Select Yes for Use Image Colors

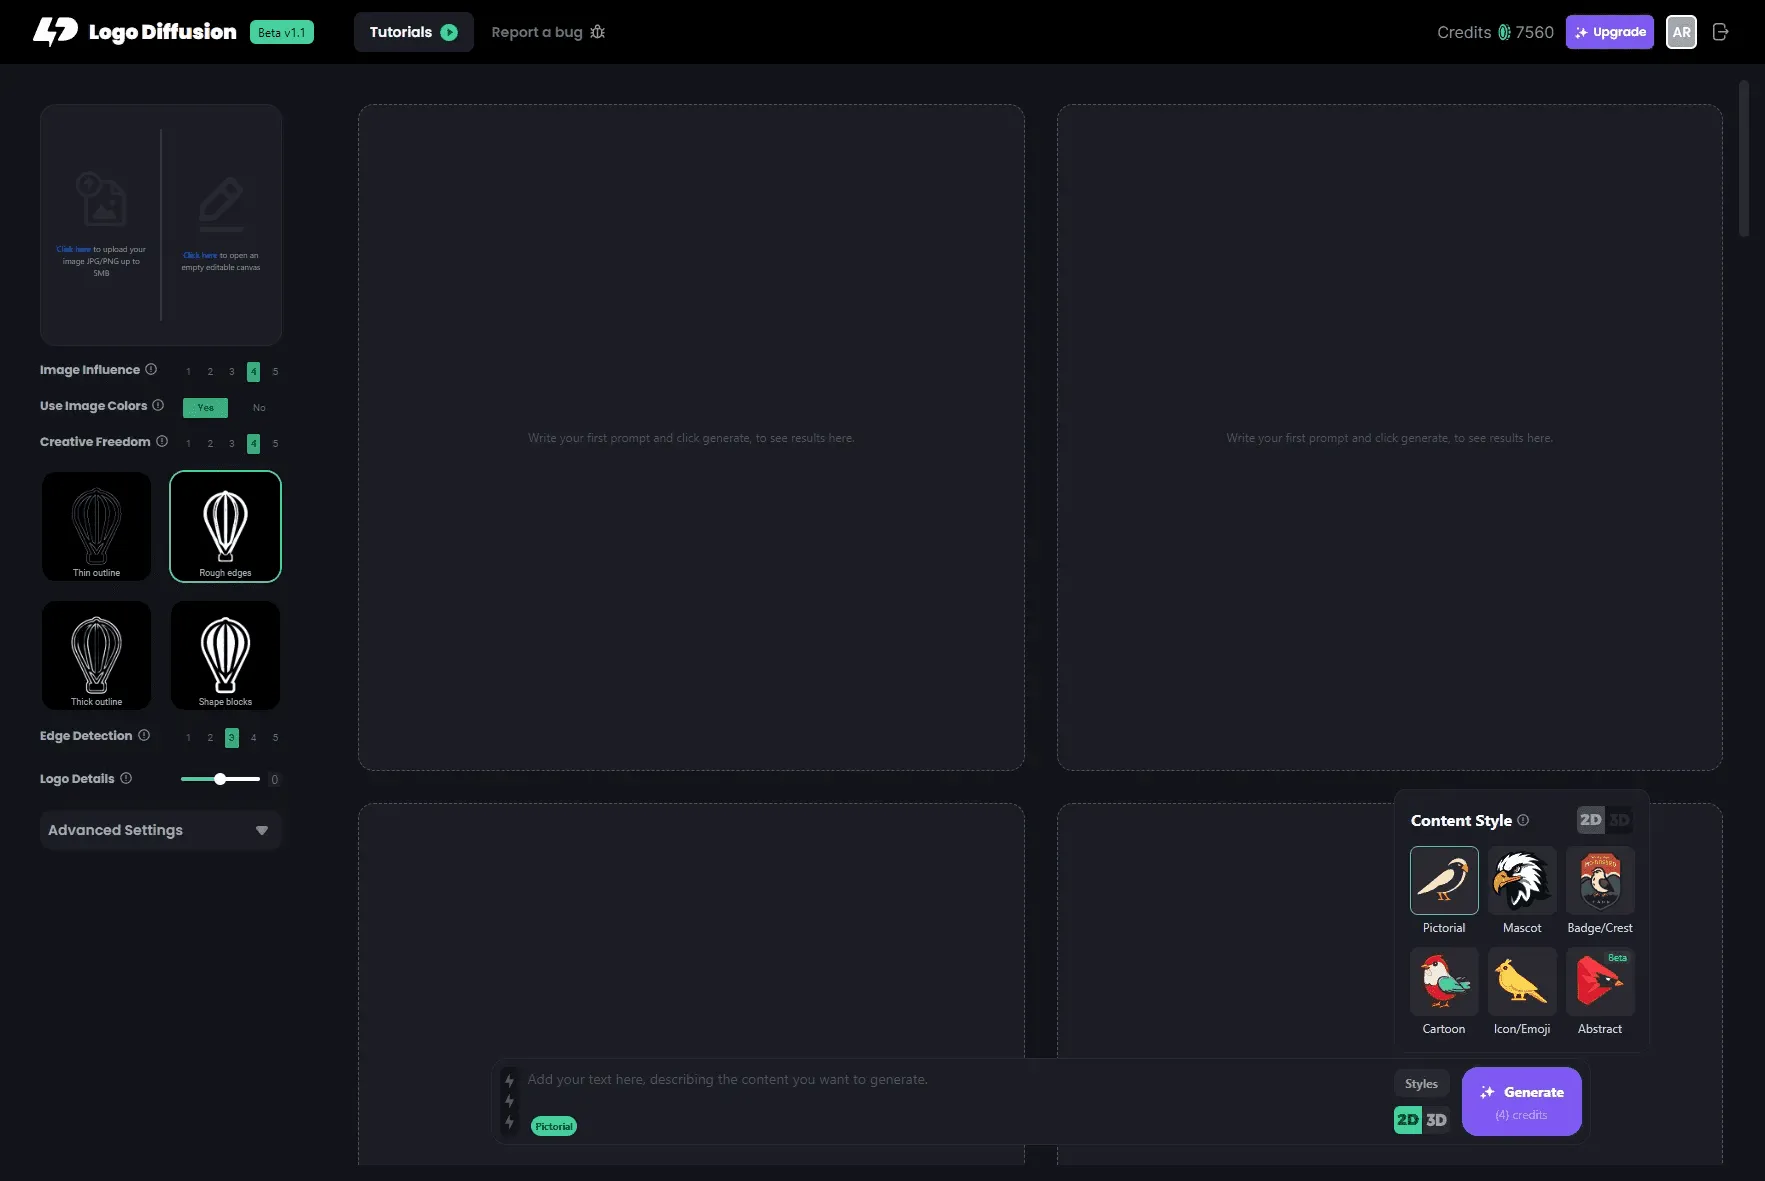[x=205, y=407]
